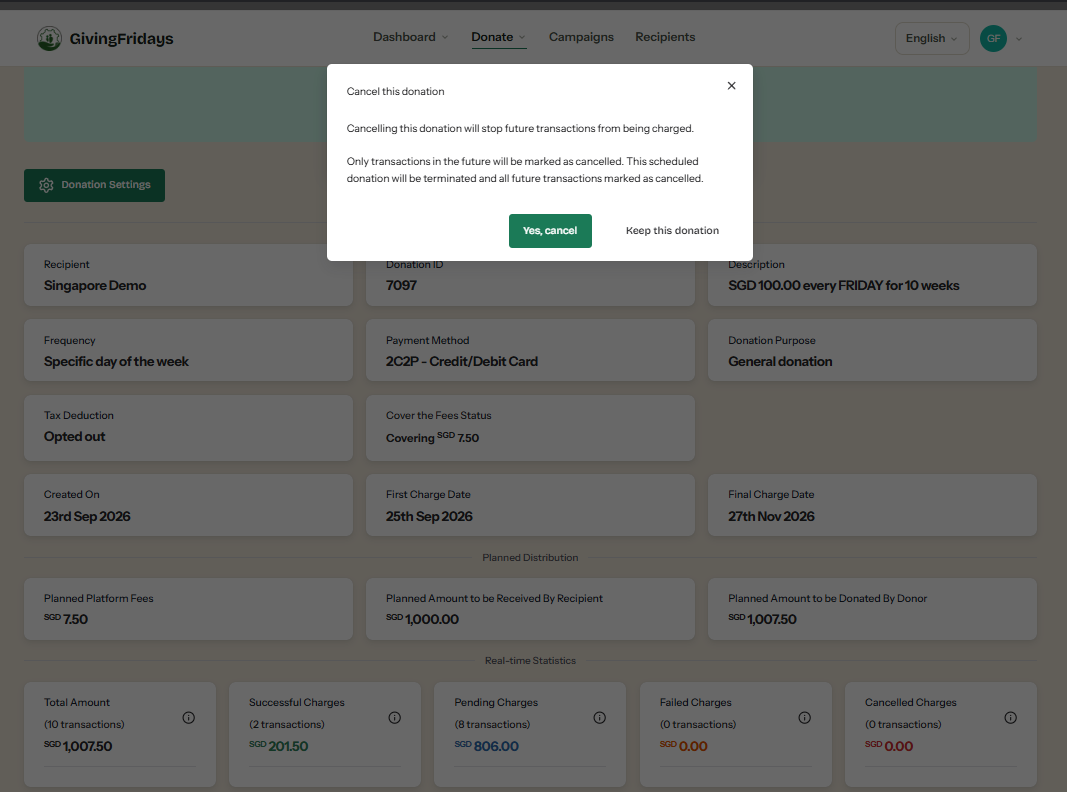Click Successful Charges amount SGD 201.50

point(278,746)
